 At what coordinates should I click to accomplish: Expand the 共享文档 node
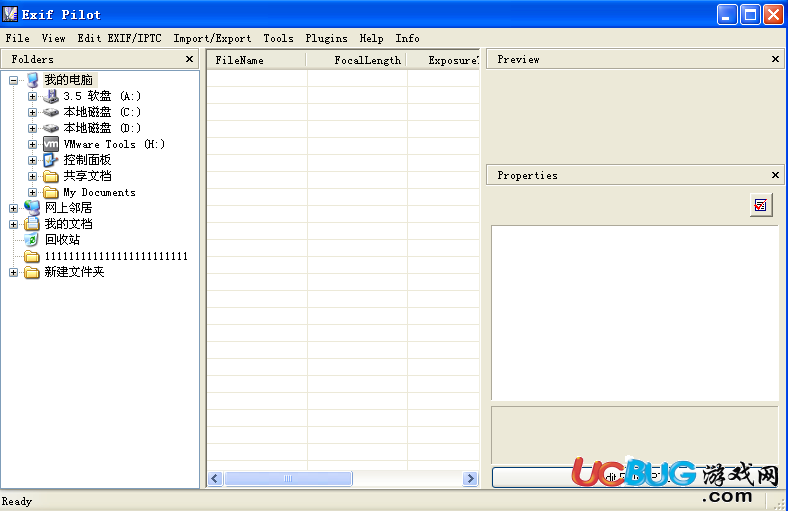point(32,177)
